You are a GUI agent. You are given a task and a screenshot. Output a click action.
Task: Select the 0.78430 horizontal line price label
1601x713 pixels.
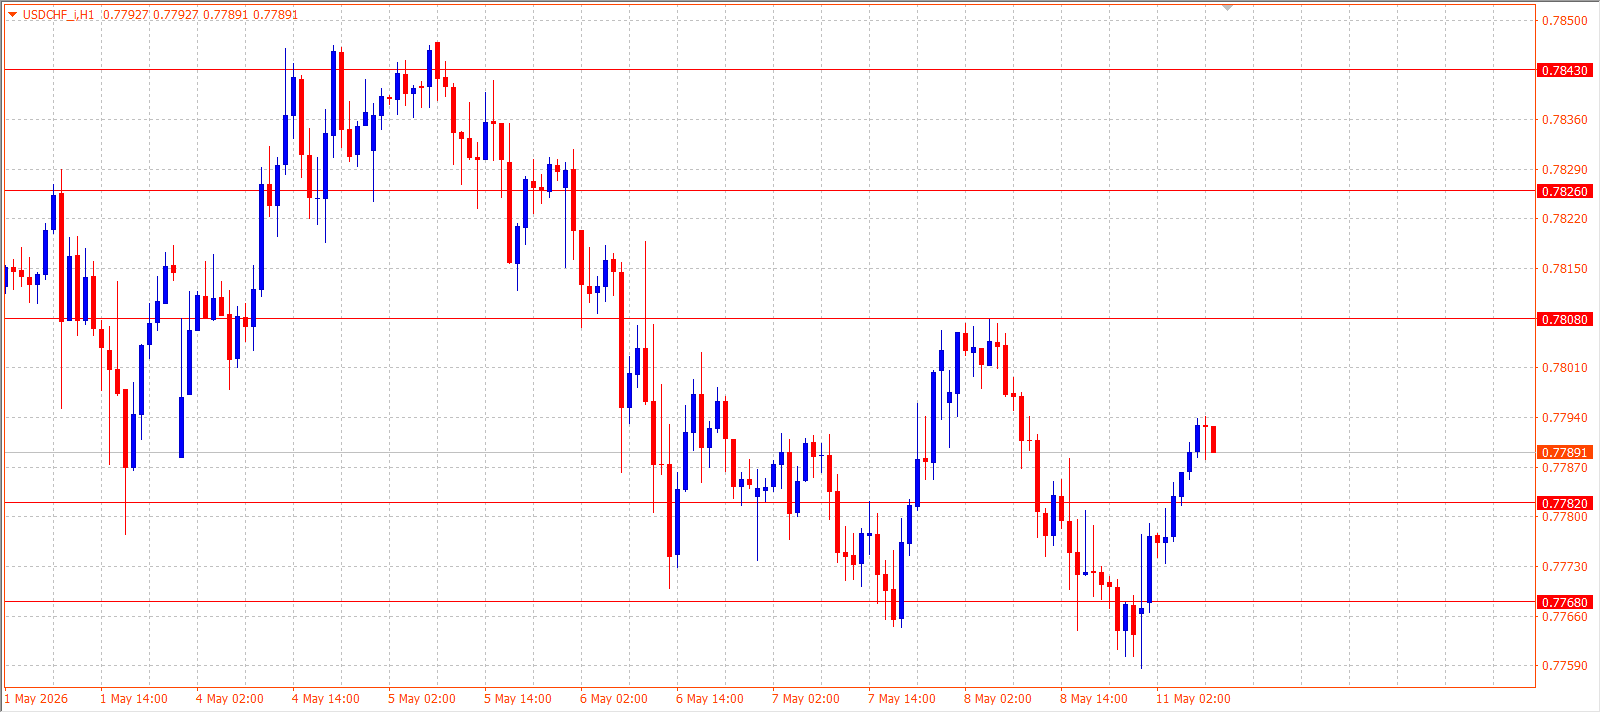[1564, 71]
